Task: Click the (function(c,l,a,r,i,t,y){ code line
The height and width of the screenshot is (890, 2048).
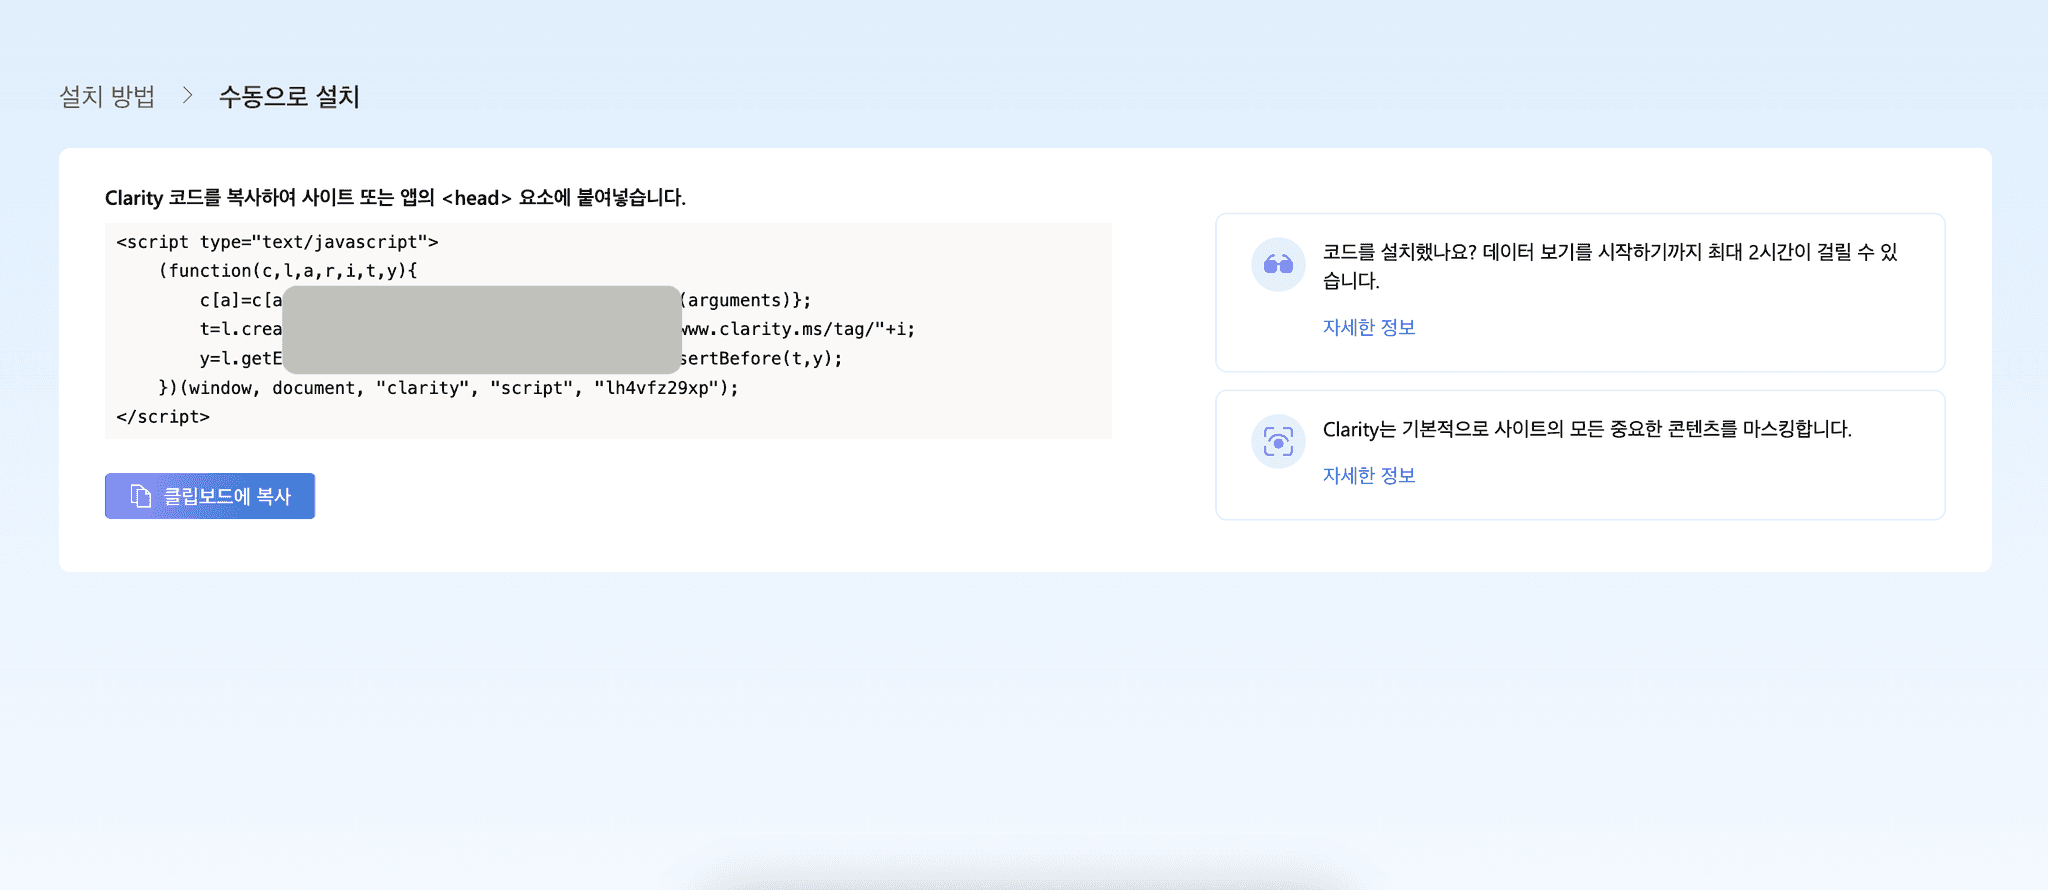Action: click(x=288, y=271)
